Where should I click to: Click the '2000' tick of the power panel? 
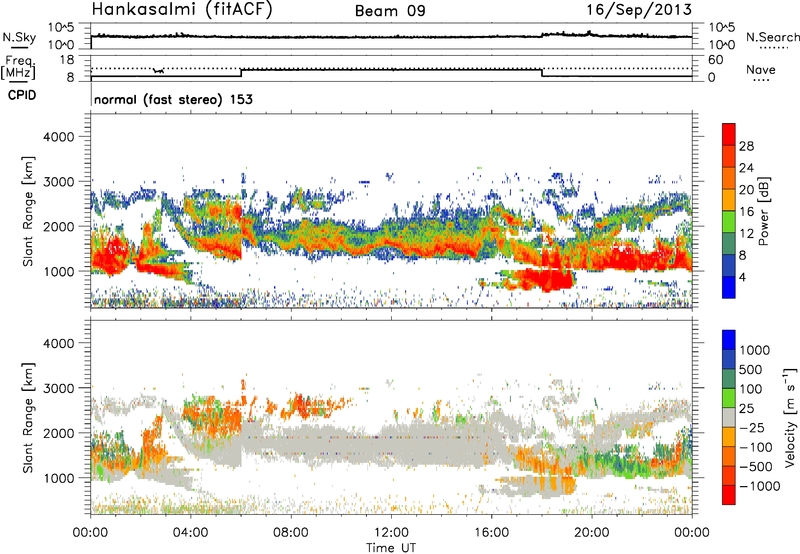click(58, 226)
